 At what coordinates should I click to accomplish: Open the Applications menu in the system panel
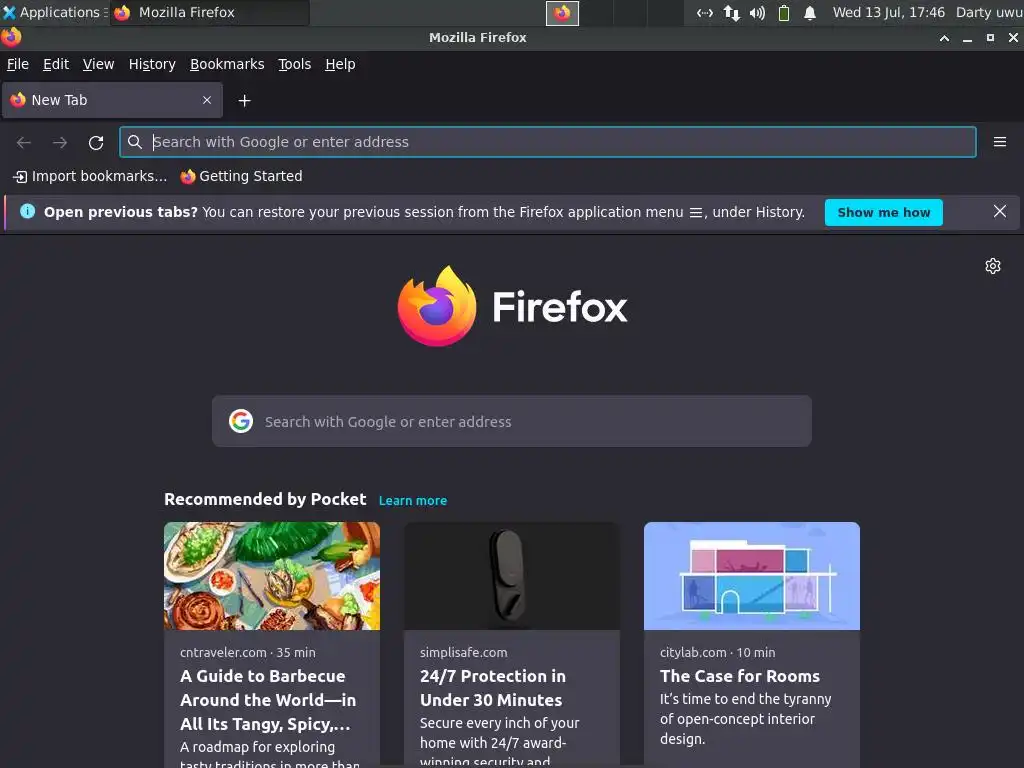[54, 12]
